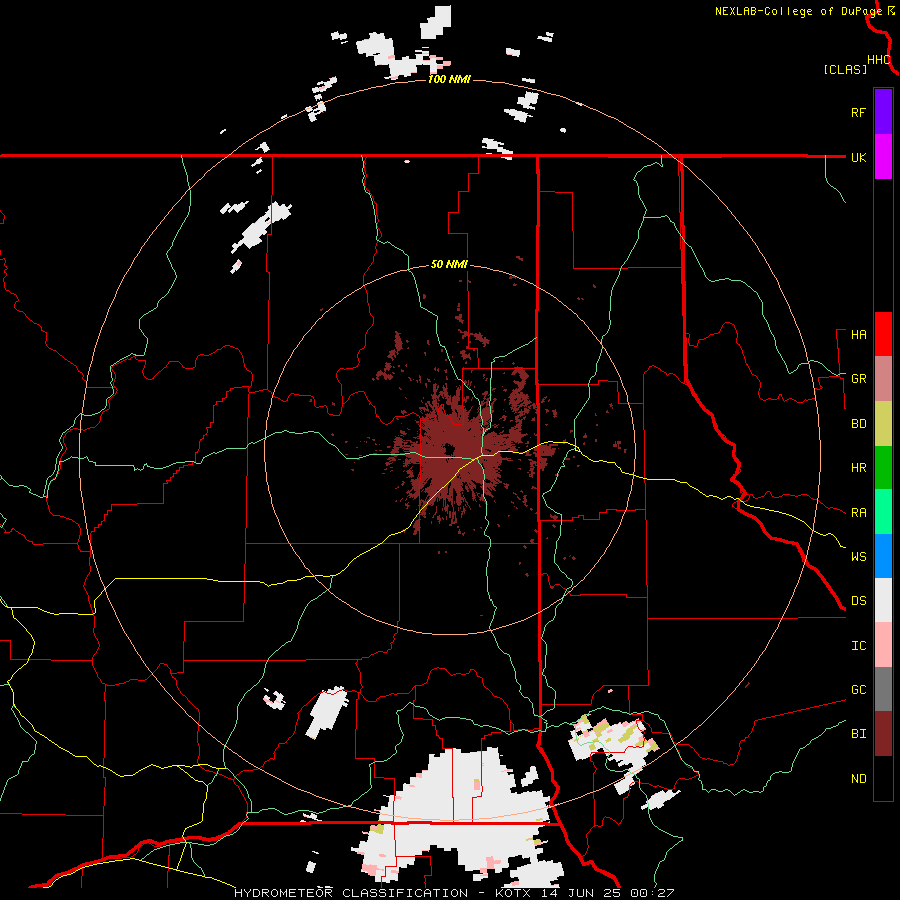Click the DS legend label

point(858,600)
